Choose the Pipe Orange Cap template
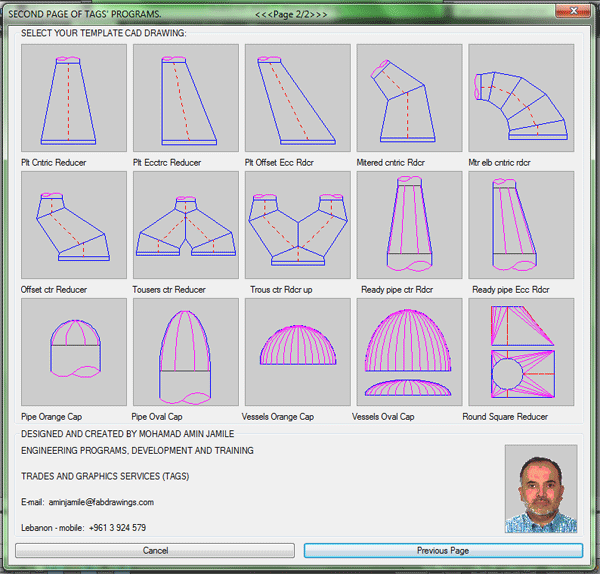The image size is (600, 574). tap(73, 352)
